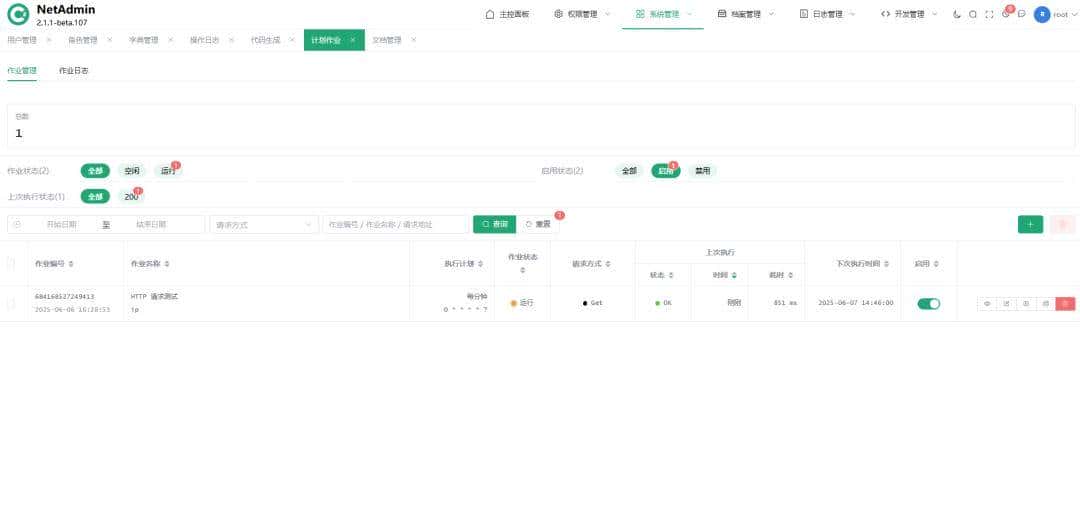Viewport: 1080px width, 514px height.
Task: Open the 权限管理 menu
Action: point(576,14)
